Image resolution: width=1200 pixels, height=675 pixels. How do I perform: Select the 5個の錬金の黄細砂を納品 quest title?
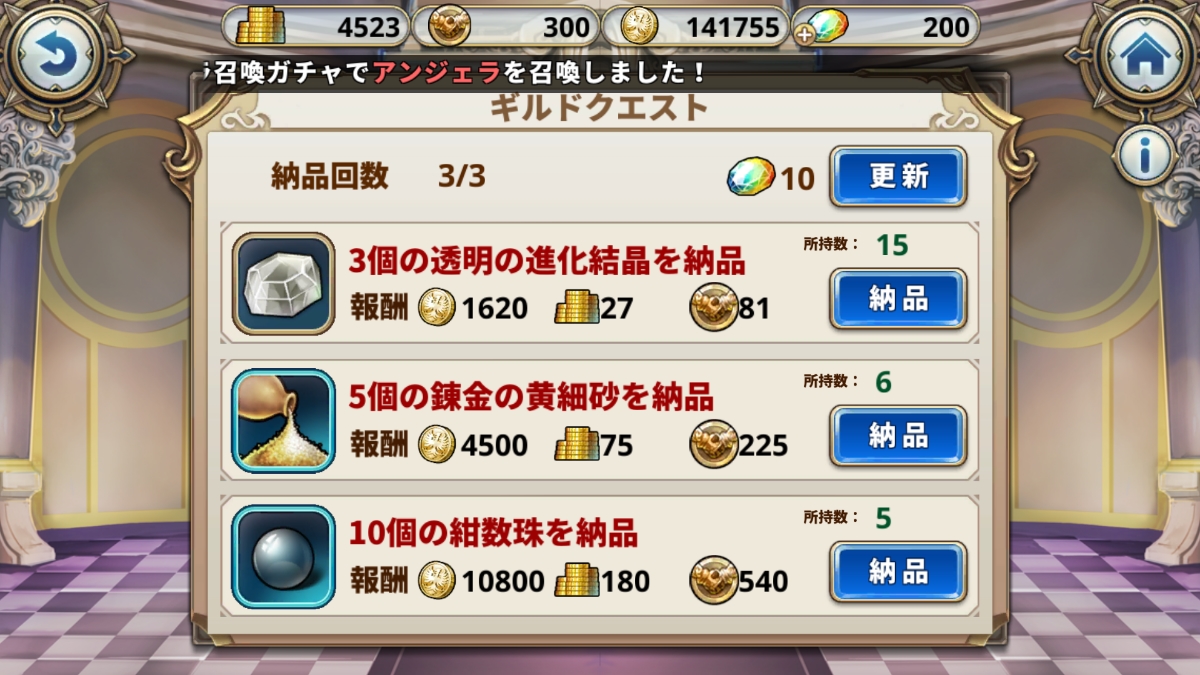click(x=531, y=397)
